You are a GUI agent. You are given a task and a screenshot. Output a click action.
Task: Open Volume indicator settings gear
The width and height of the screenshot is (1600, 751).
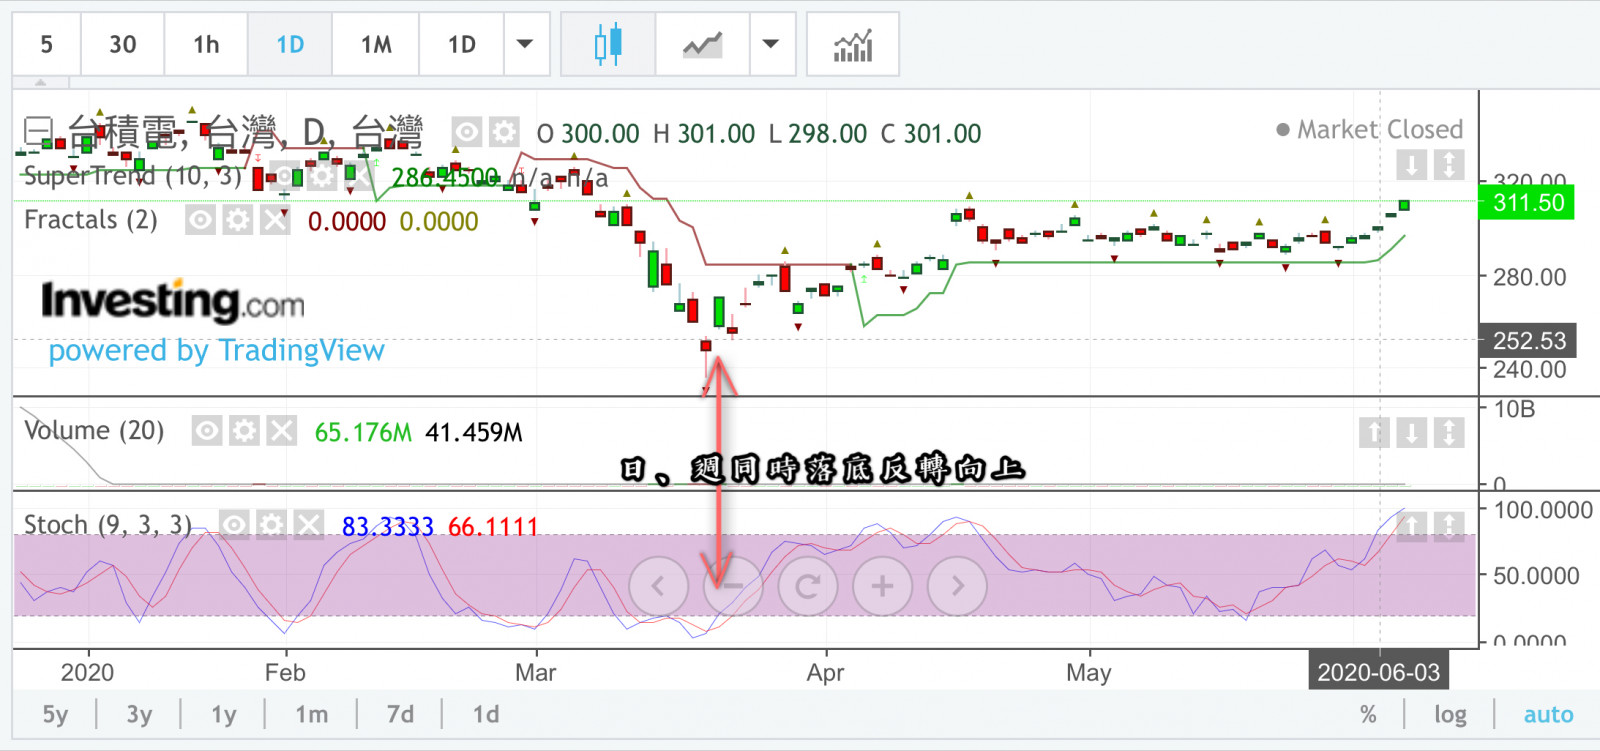(x=244, y=431)
